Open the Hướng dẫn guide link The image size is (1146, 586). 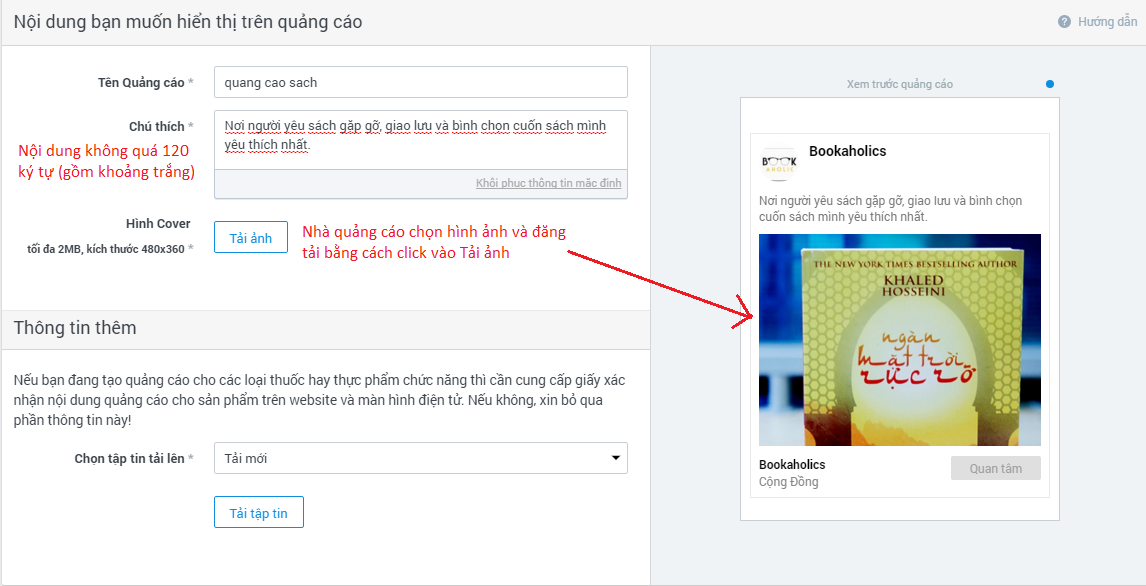pos(1107,22)
